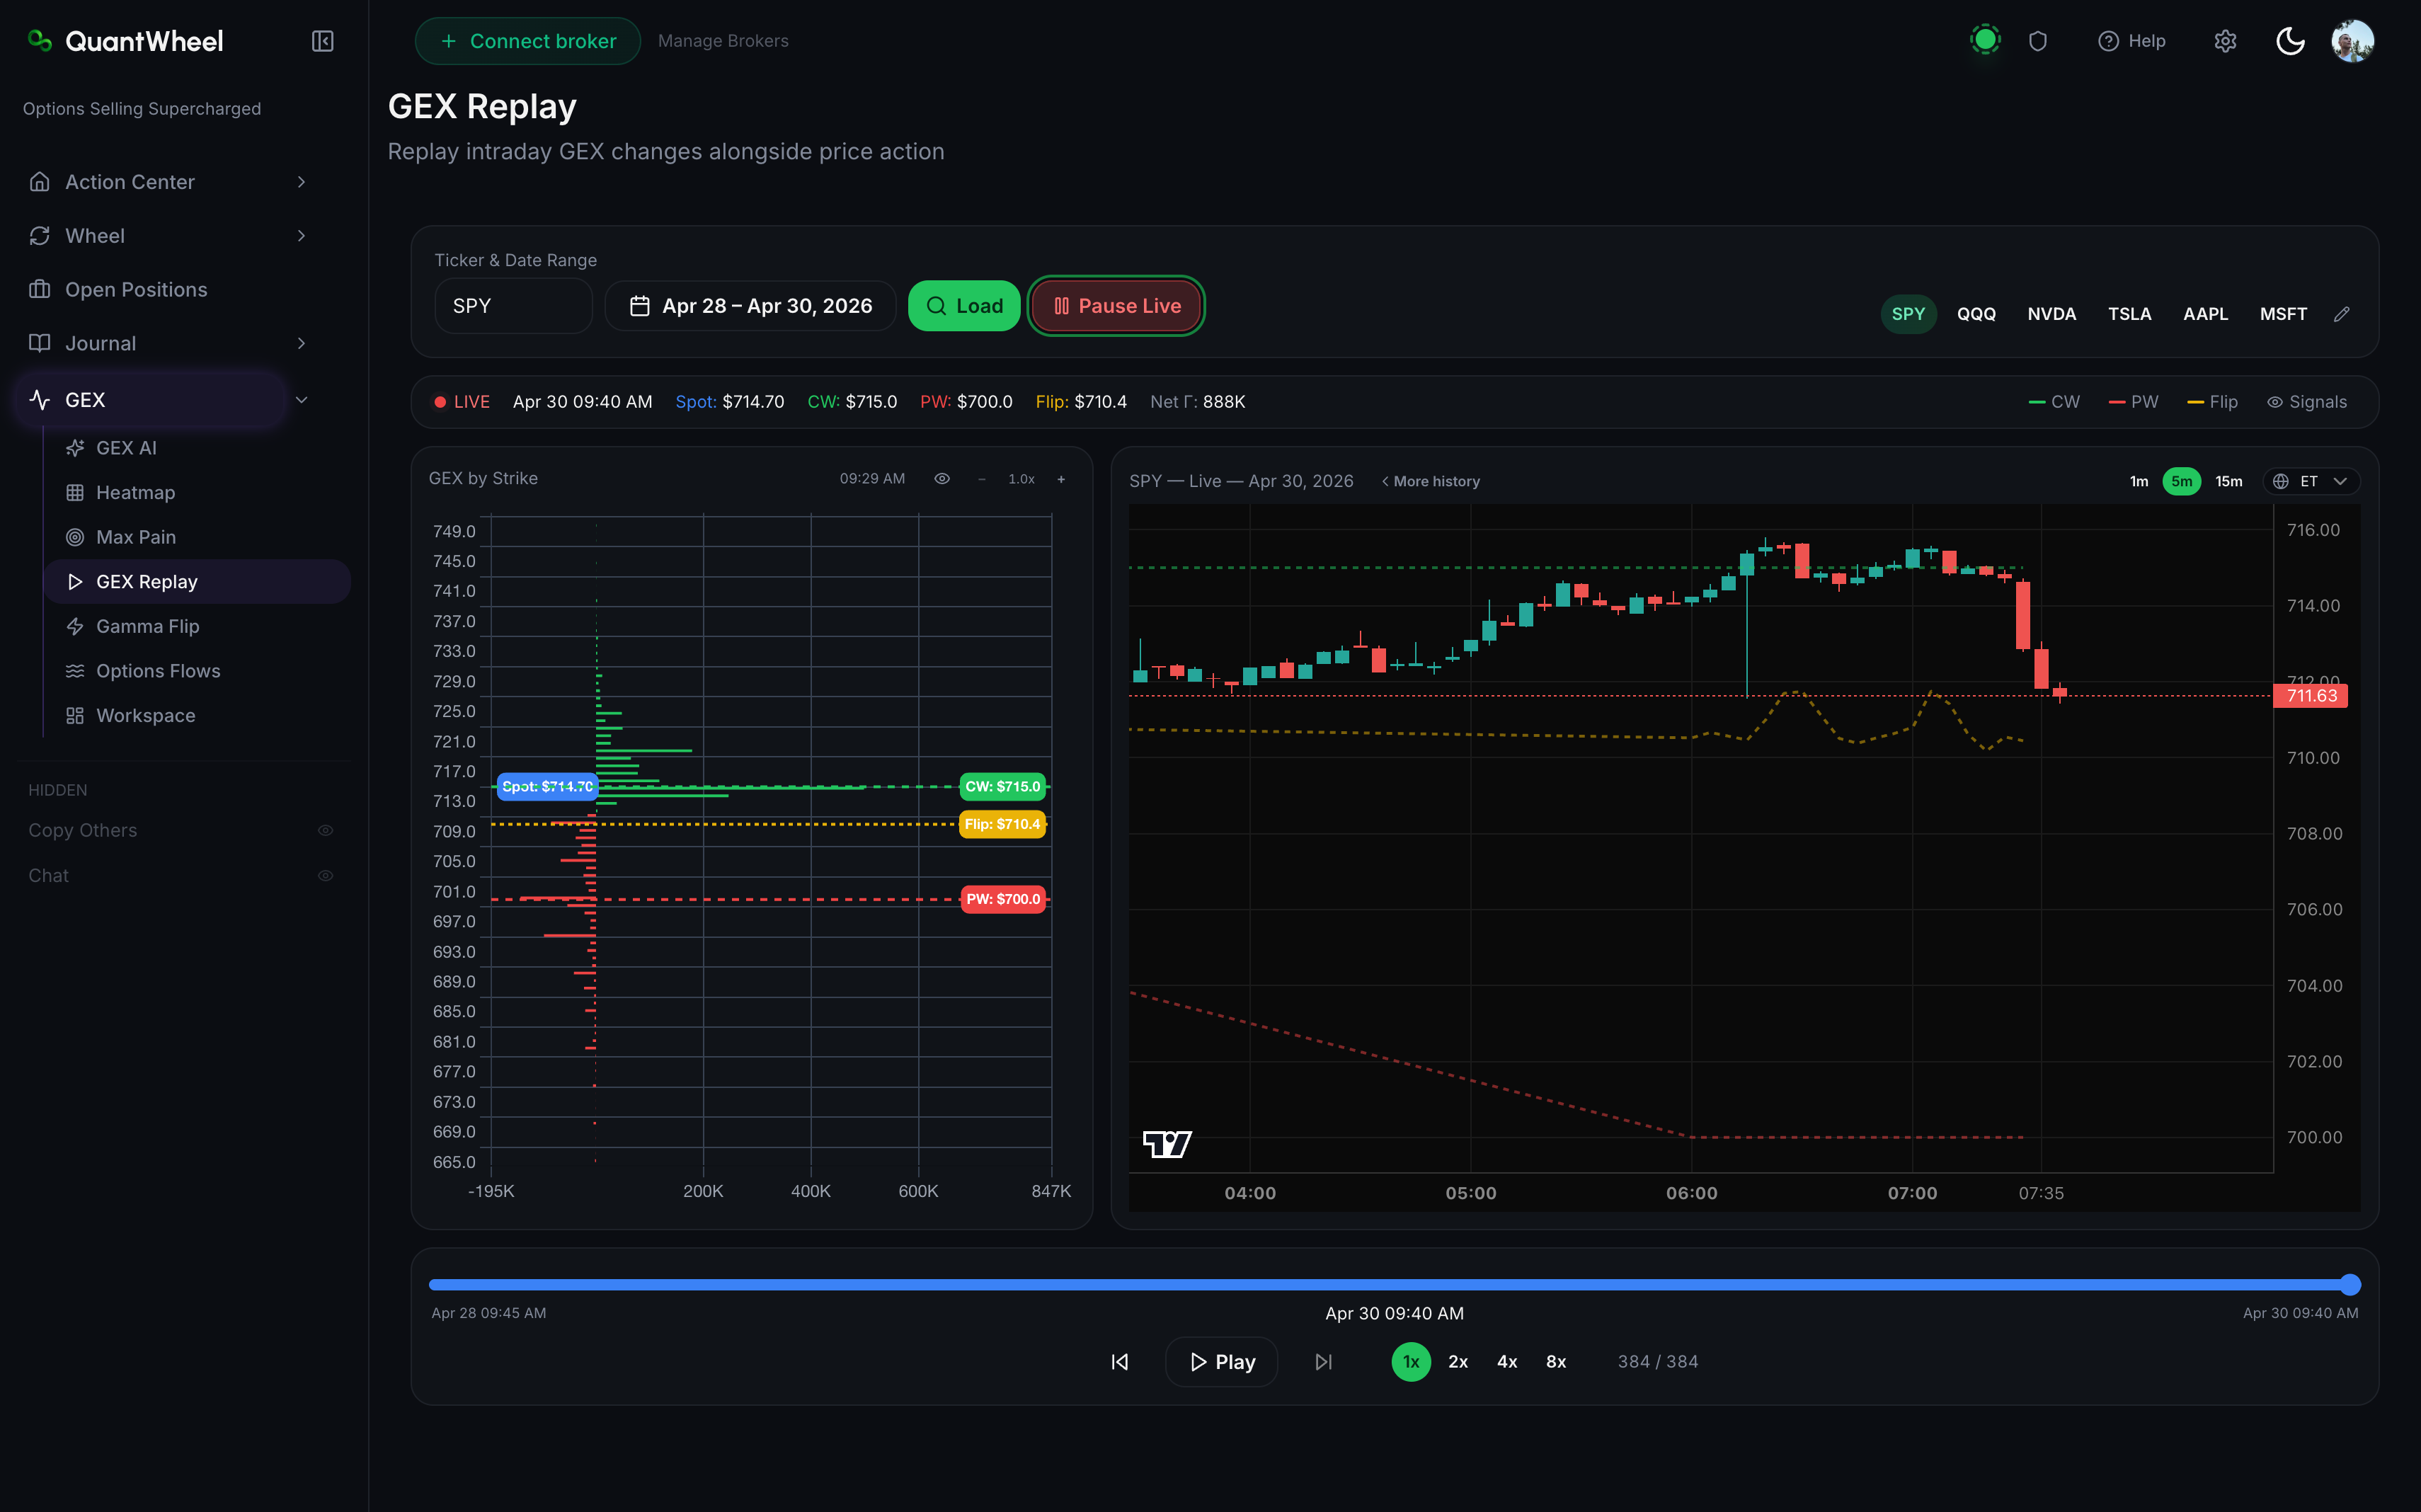This screenshot has width=2421, height=1512.
Task: Switch chart to 1m interval
Action: point(2139,482)
